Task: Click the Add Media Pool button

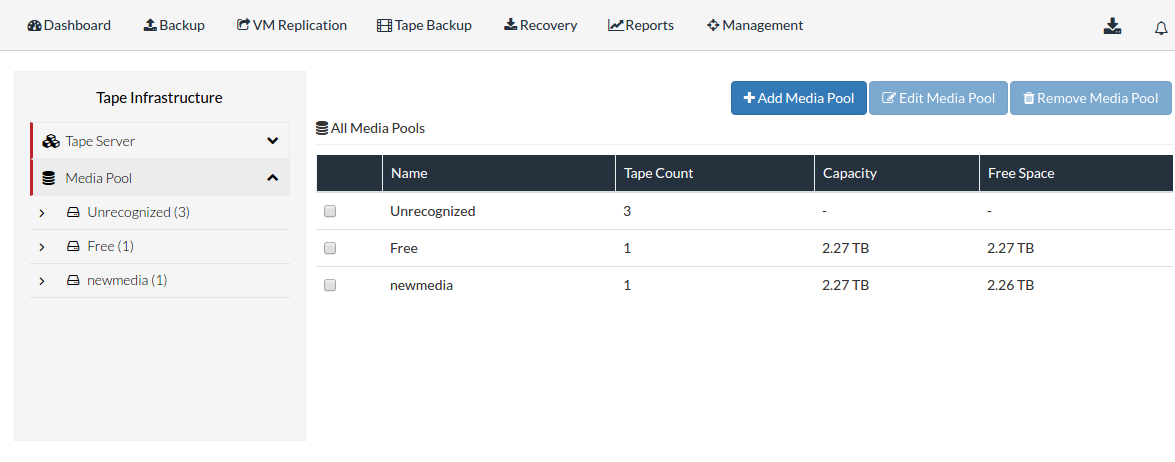Action: 799,98
